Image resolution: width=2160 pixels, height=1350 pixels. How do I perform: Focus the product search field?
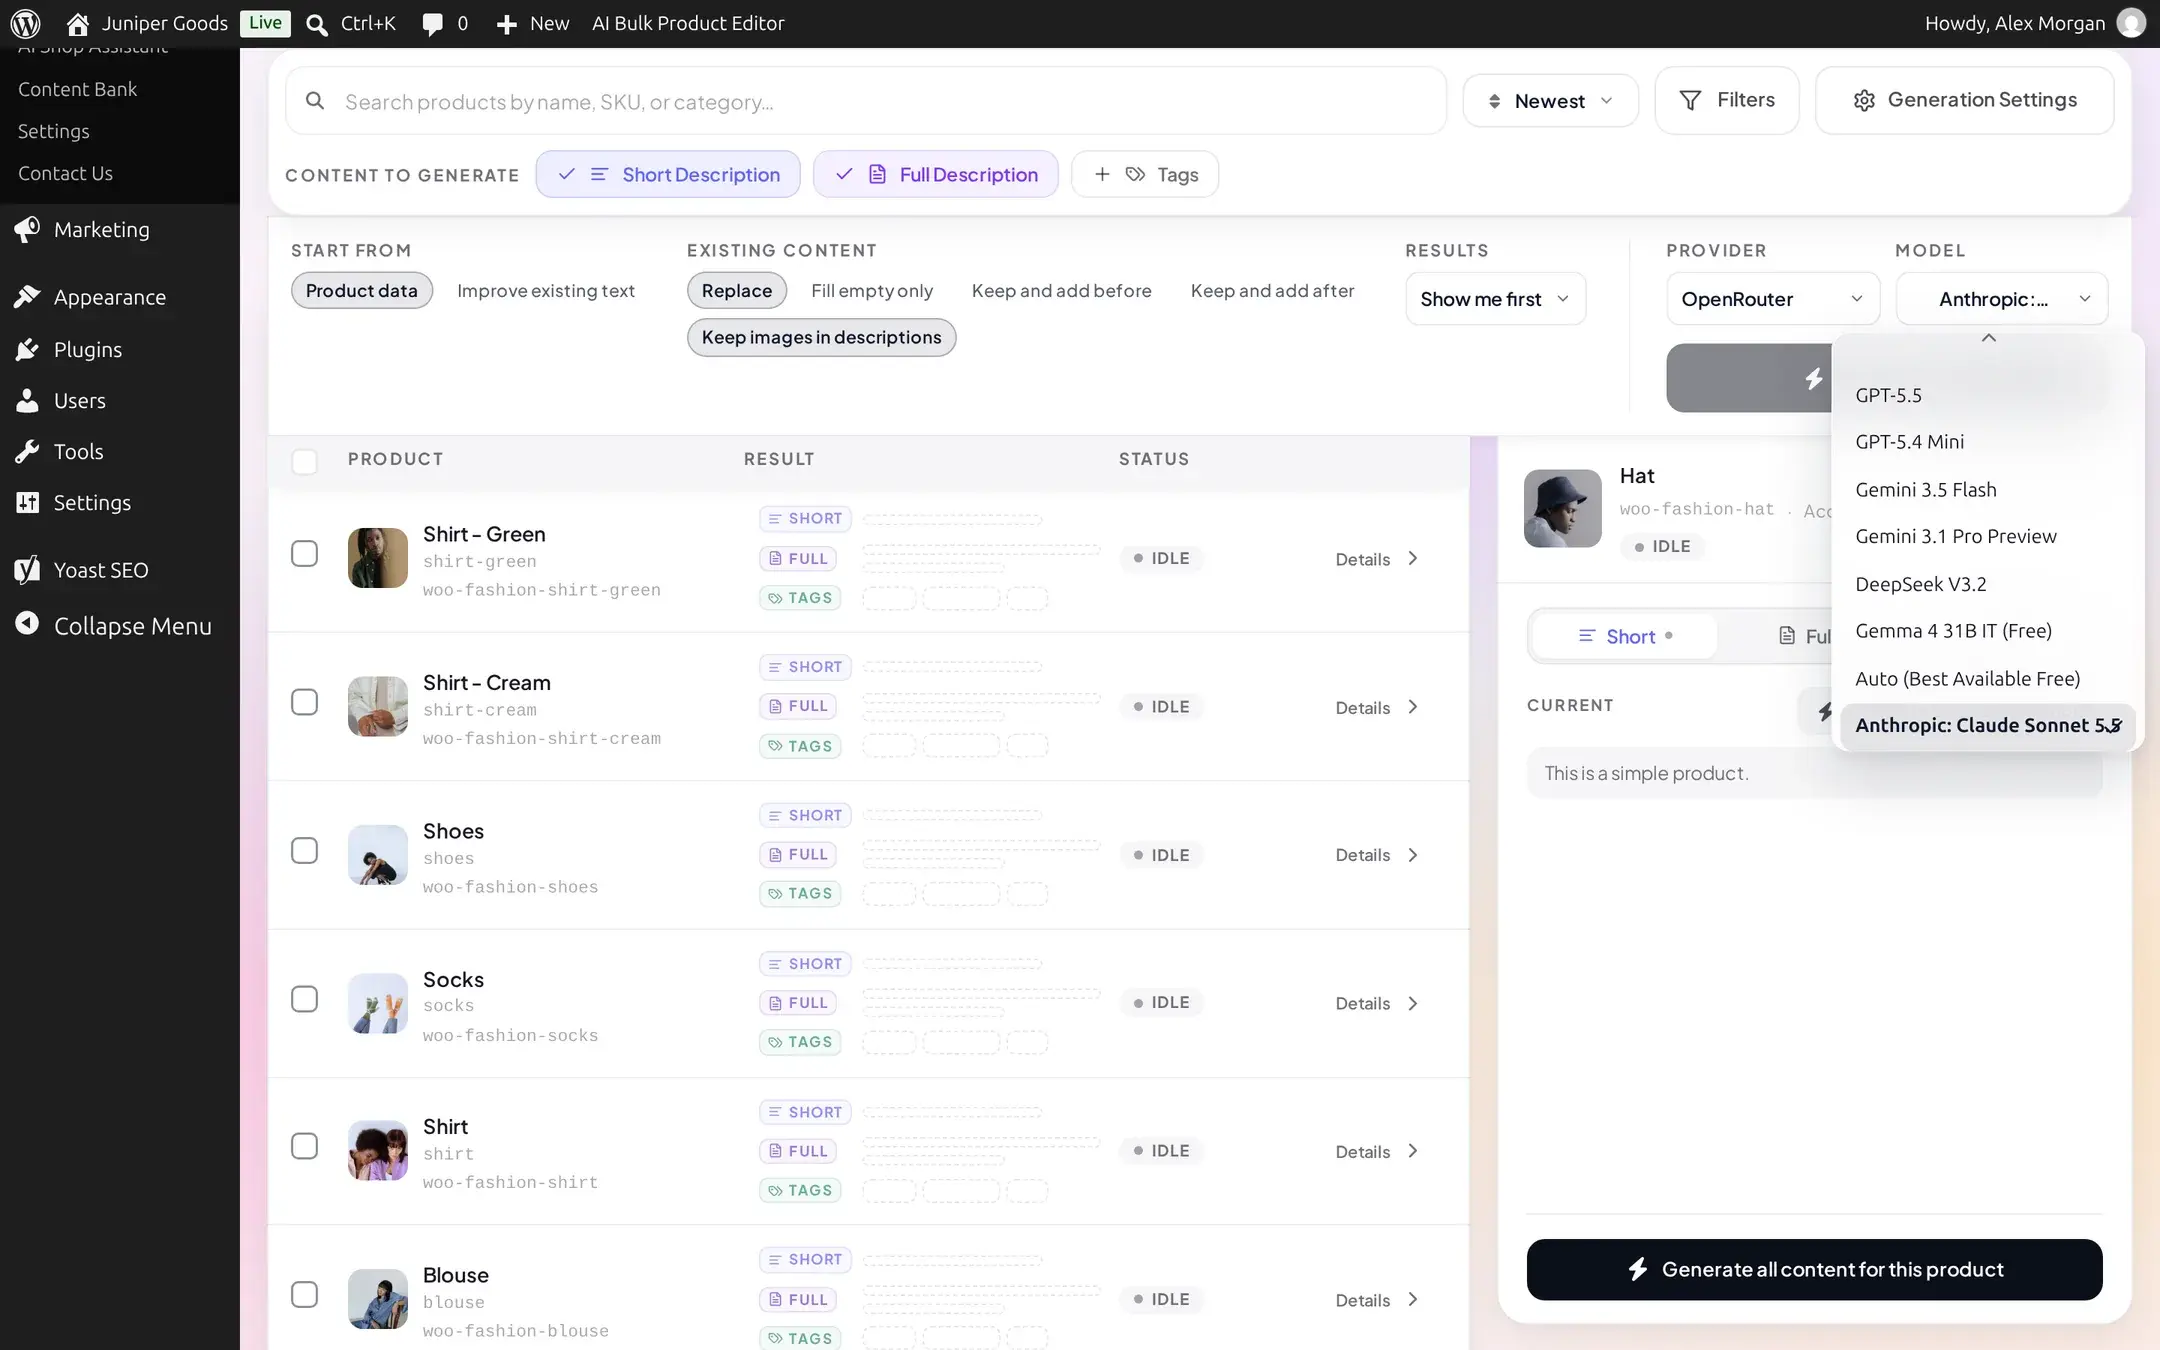coord(866,101)
